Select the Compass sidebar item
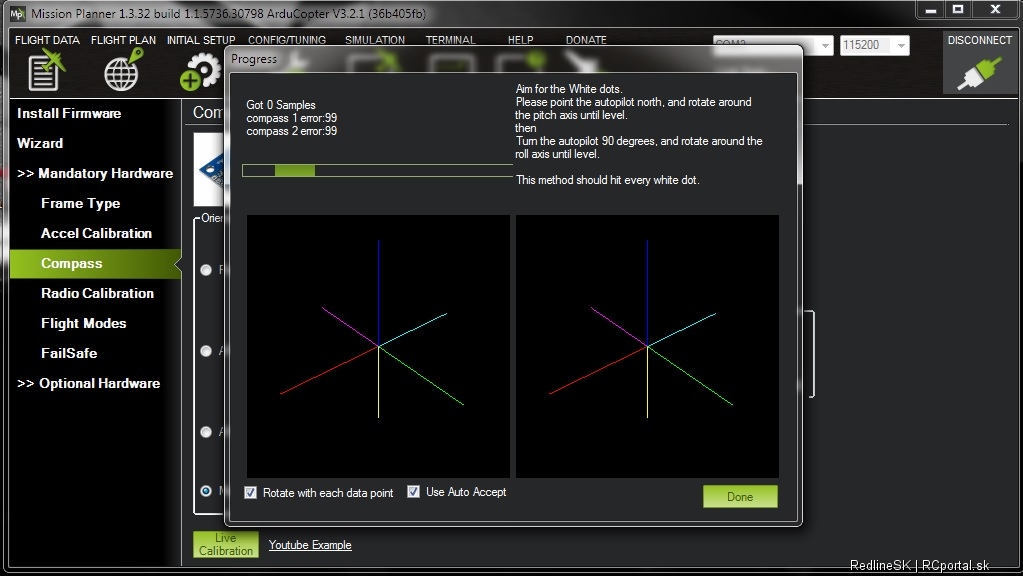The height and width of the screenshot is (576, 1023). pyautogui.click(x=95, y=264)
